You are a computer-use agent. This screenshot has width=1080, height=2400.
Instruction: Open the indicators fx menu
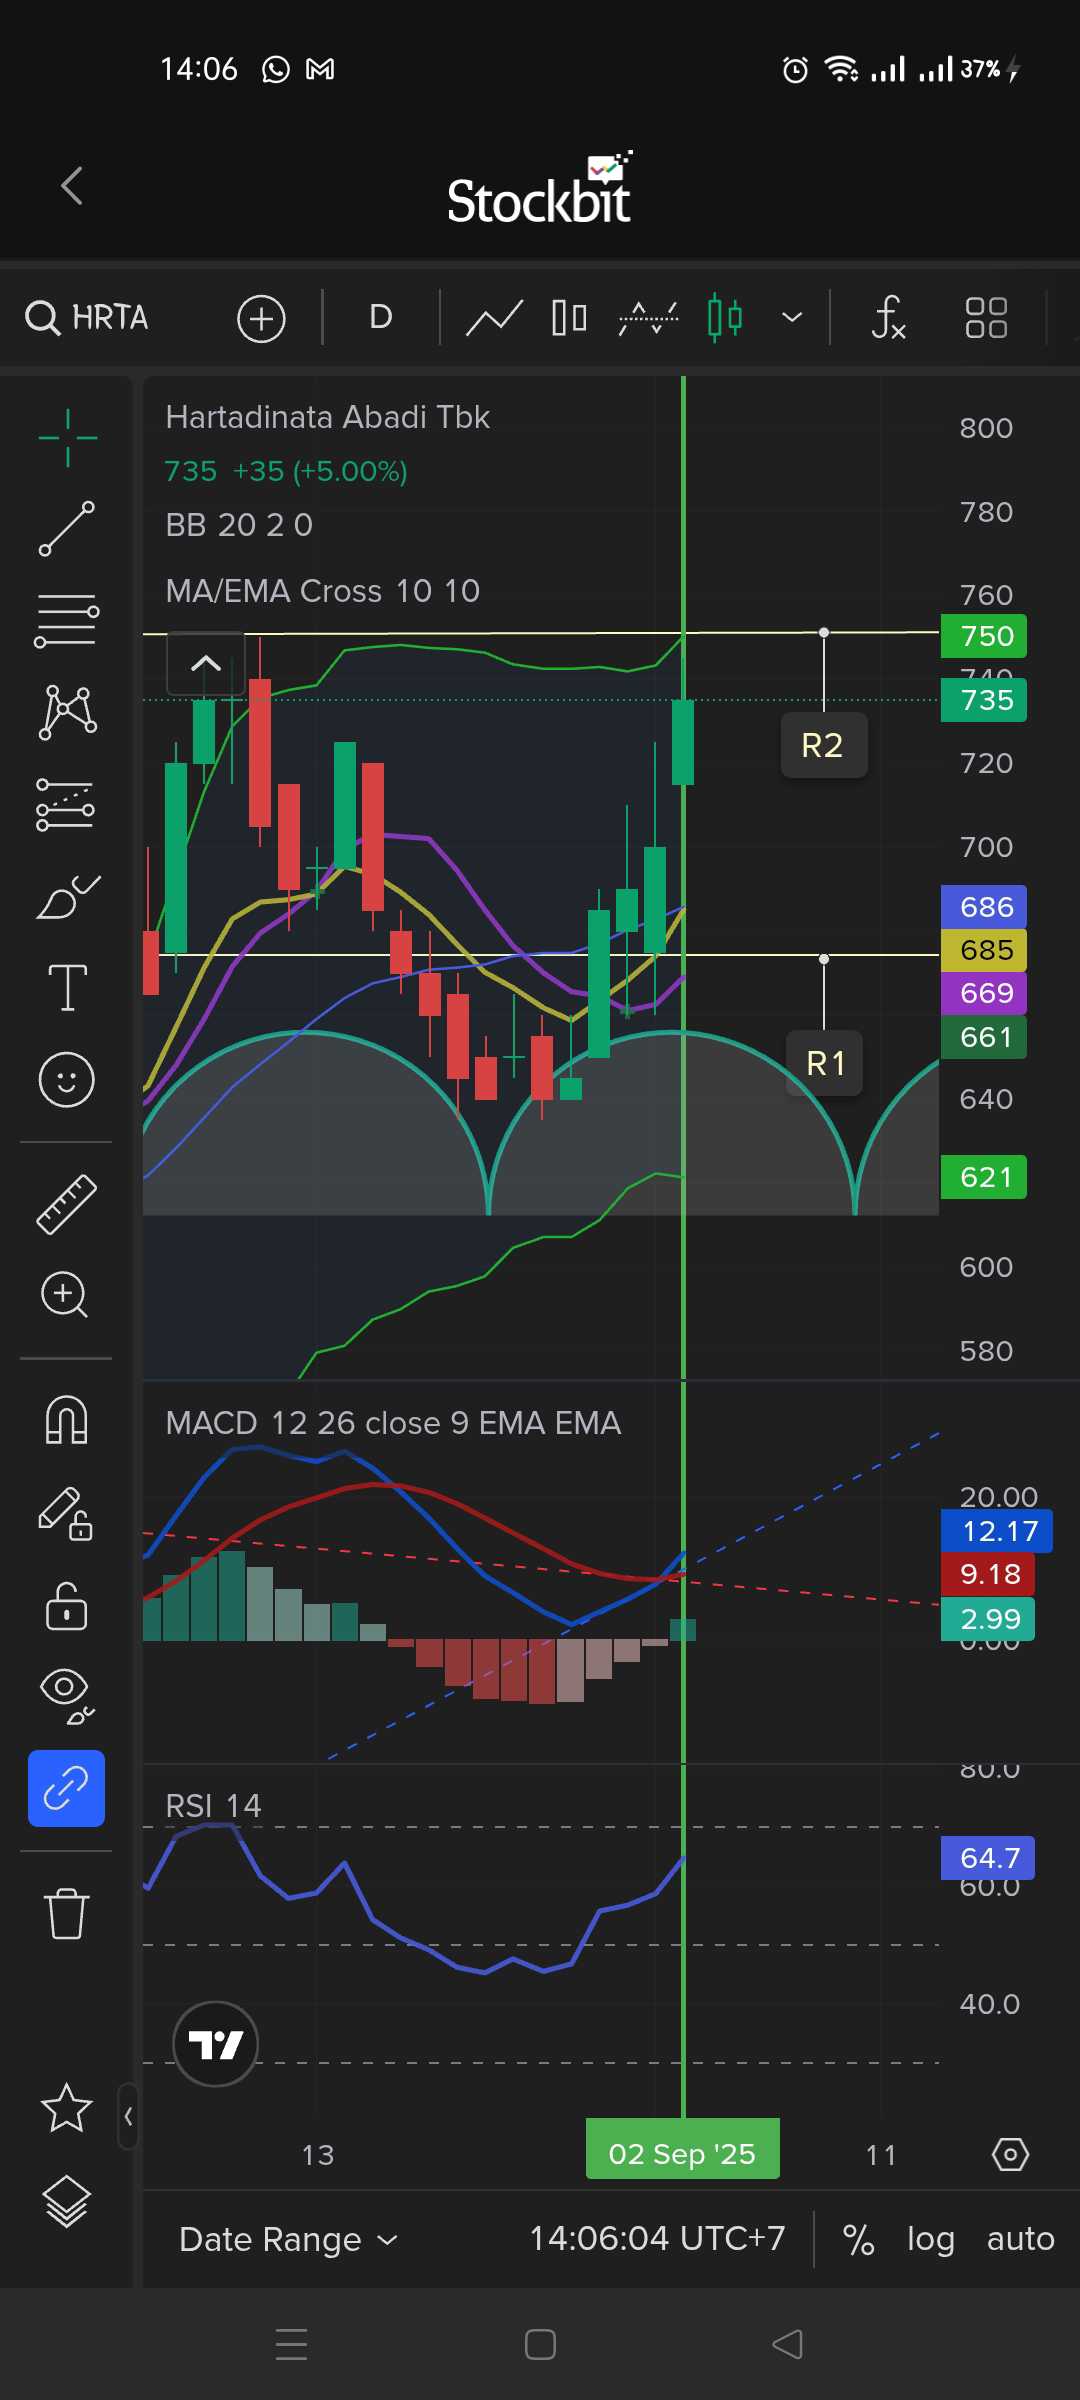tap(888, 318)
